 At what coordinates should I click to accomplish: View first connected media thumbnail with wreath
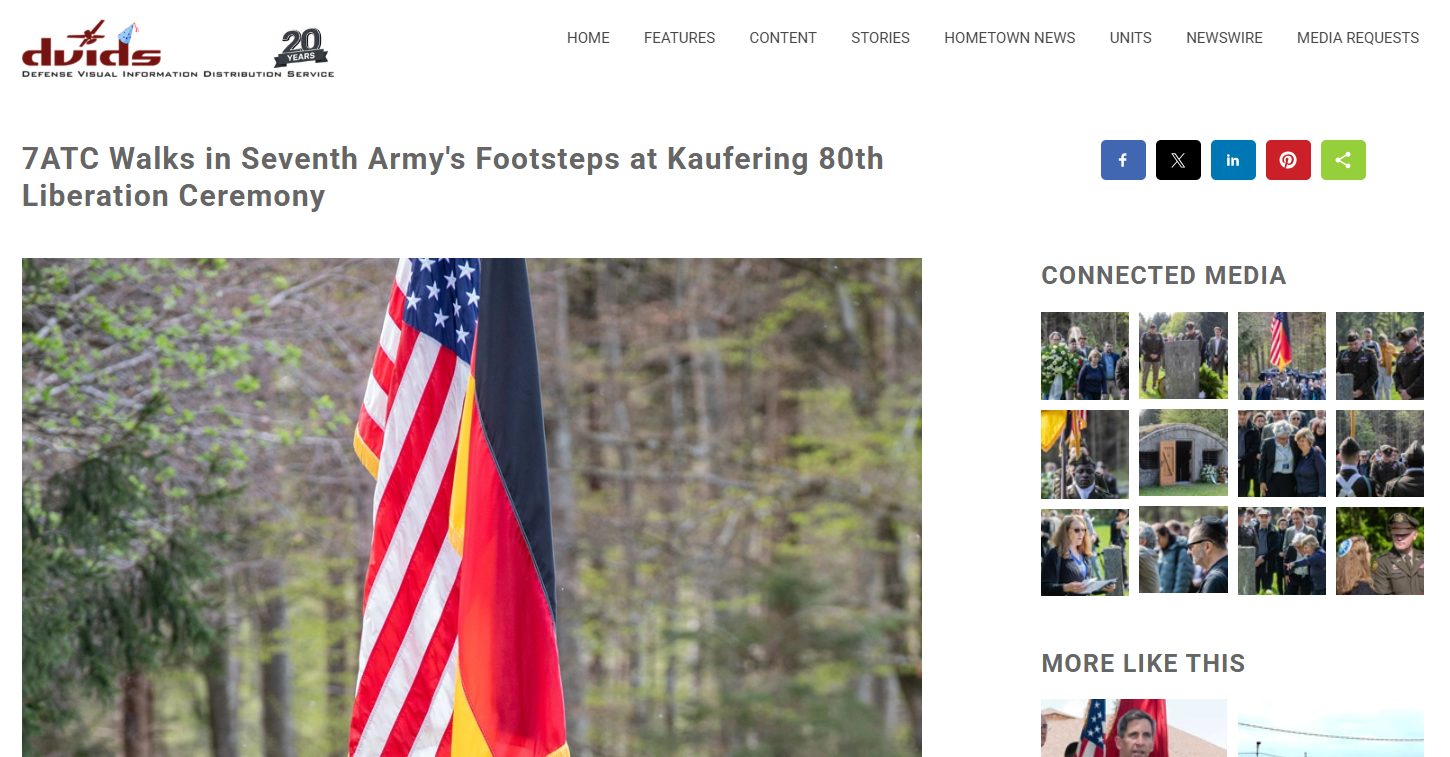click(1085, 356)
